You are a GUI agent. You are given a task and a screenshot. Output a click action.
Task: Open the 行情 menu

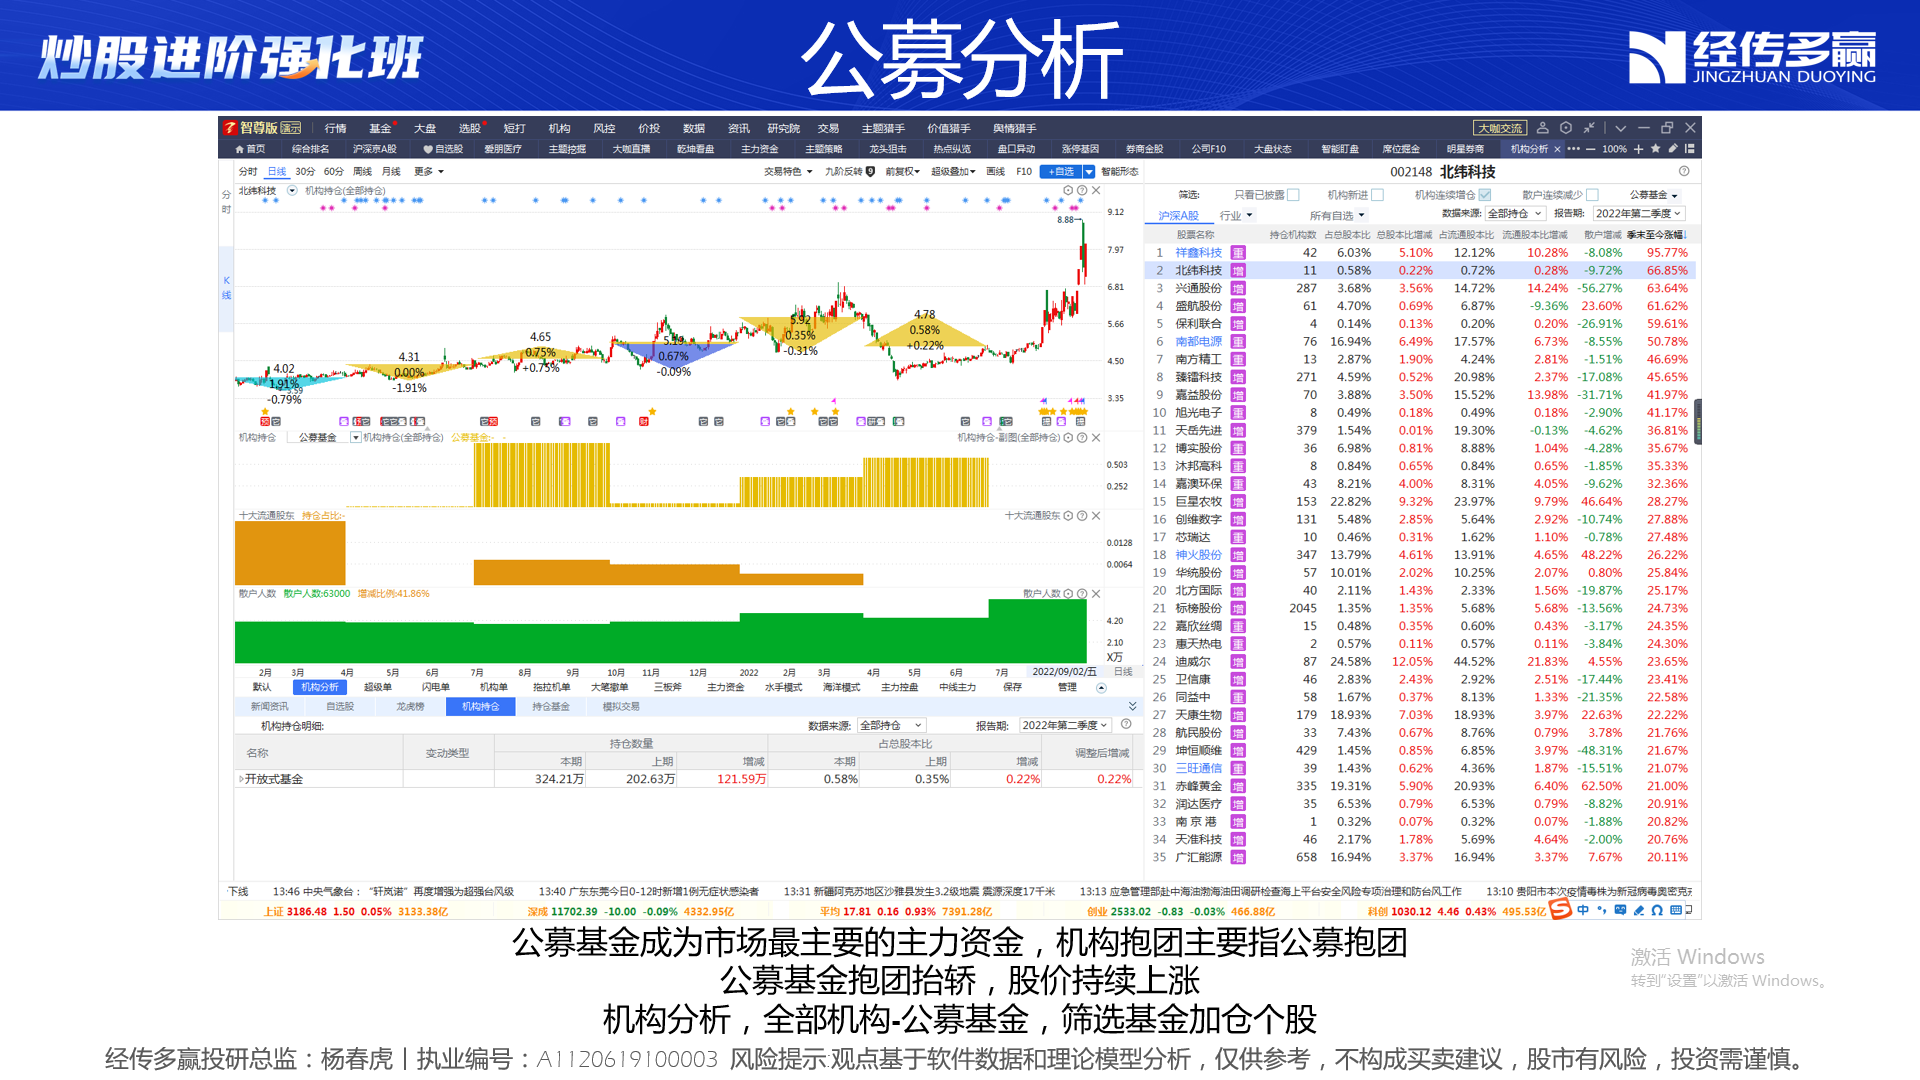[x=335, y=128]
